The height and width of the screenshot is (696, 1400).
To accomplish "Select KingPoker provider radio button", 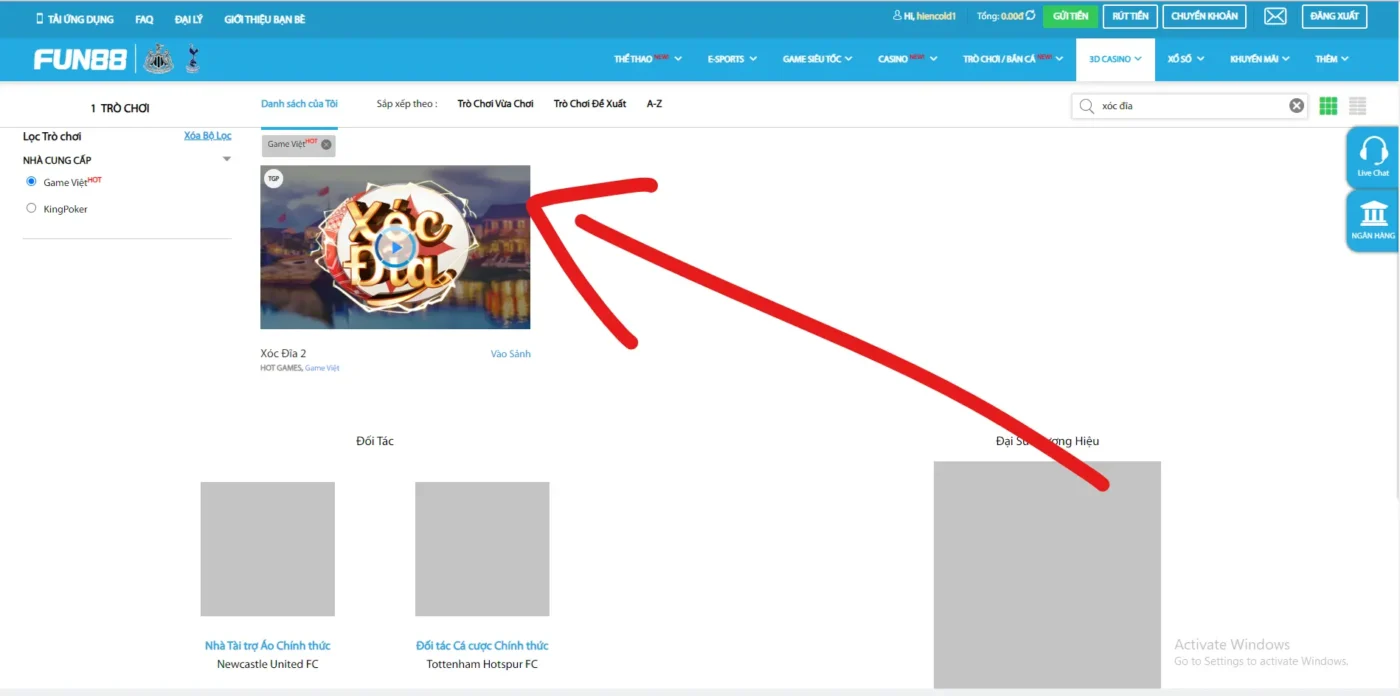I will coord(31,208).
